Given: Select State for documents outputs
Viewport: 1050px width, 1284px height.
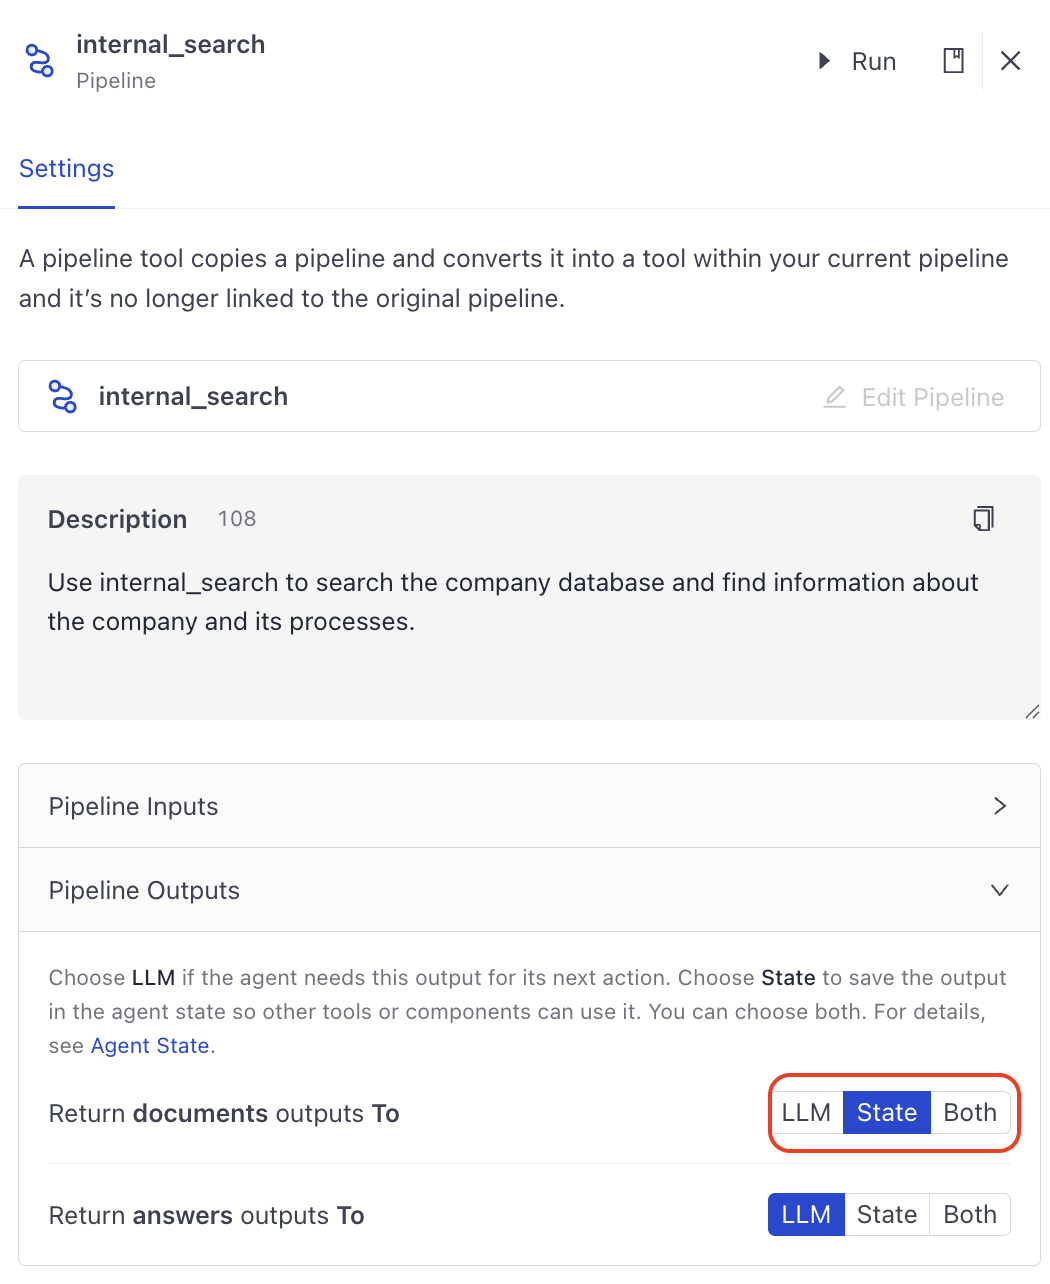Looking at the screenshot, I should click(x=886, y=1112).
